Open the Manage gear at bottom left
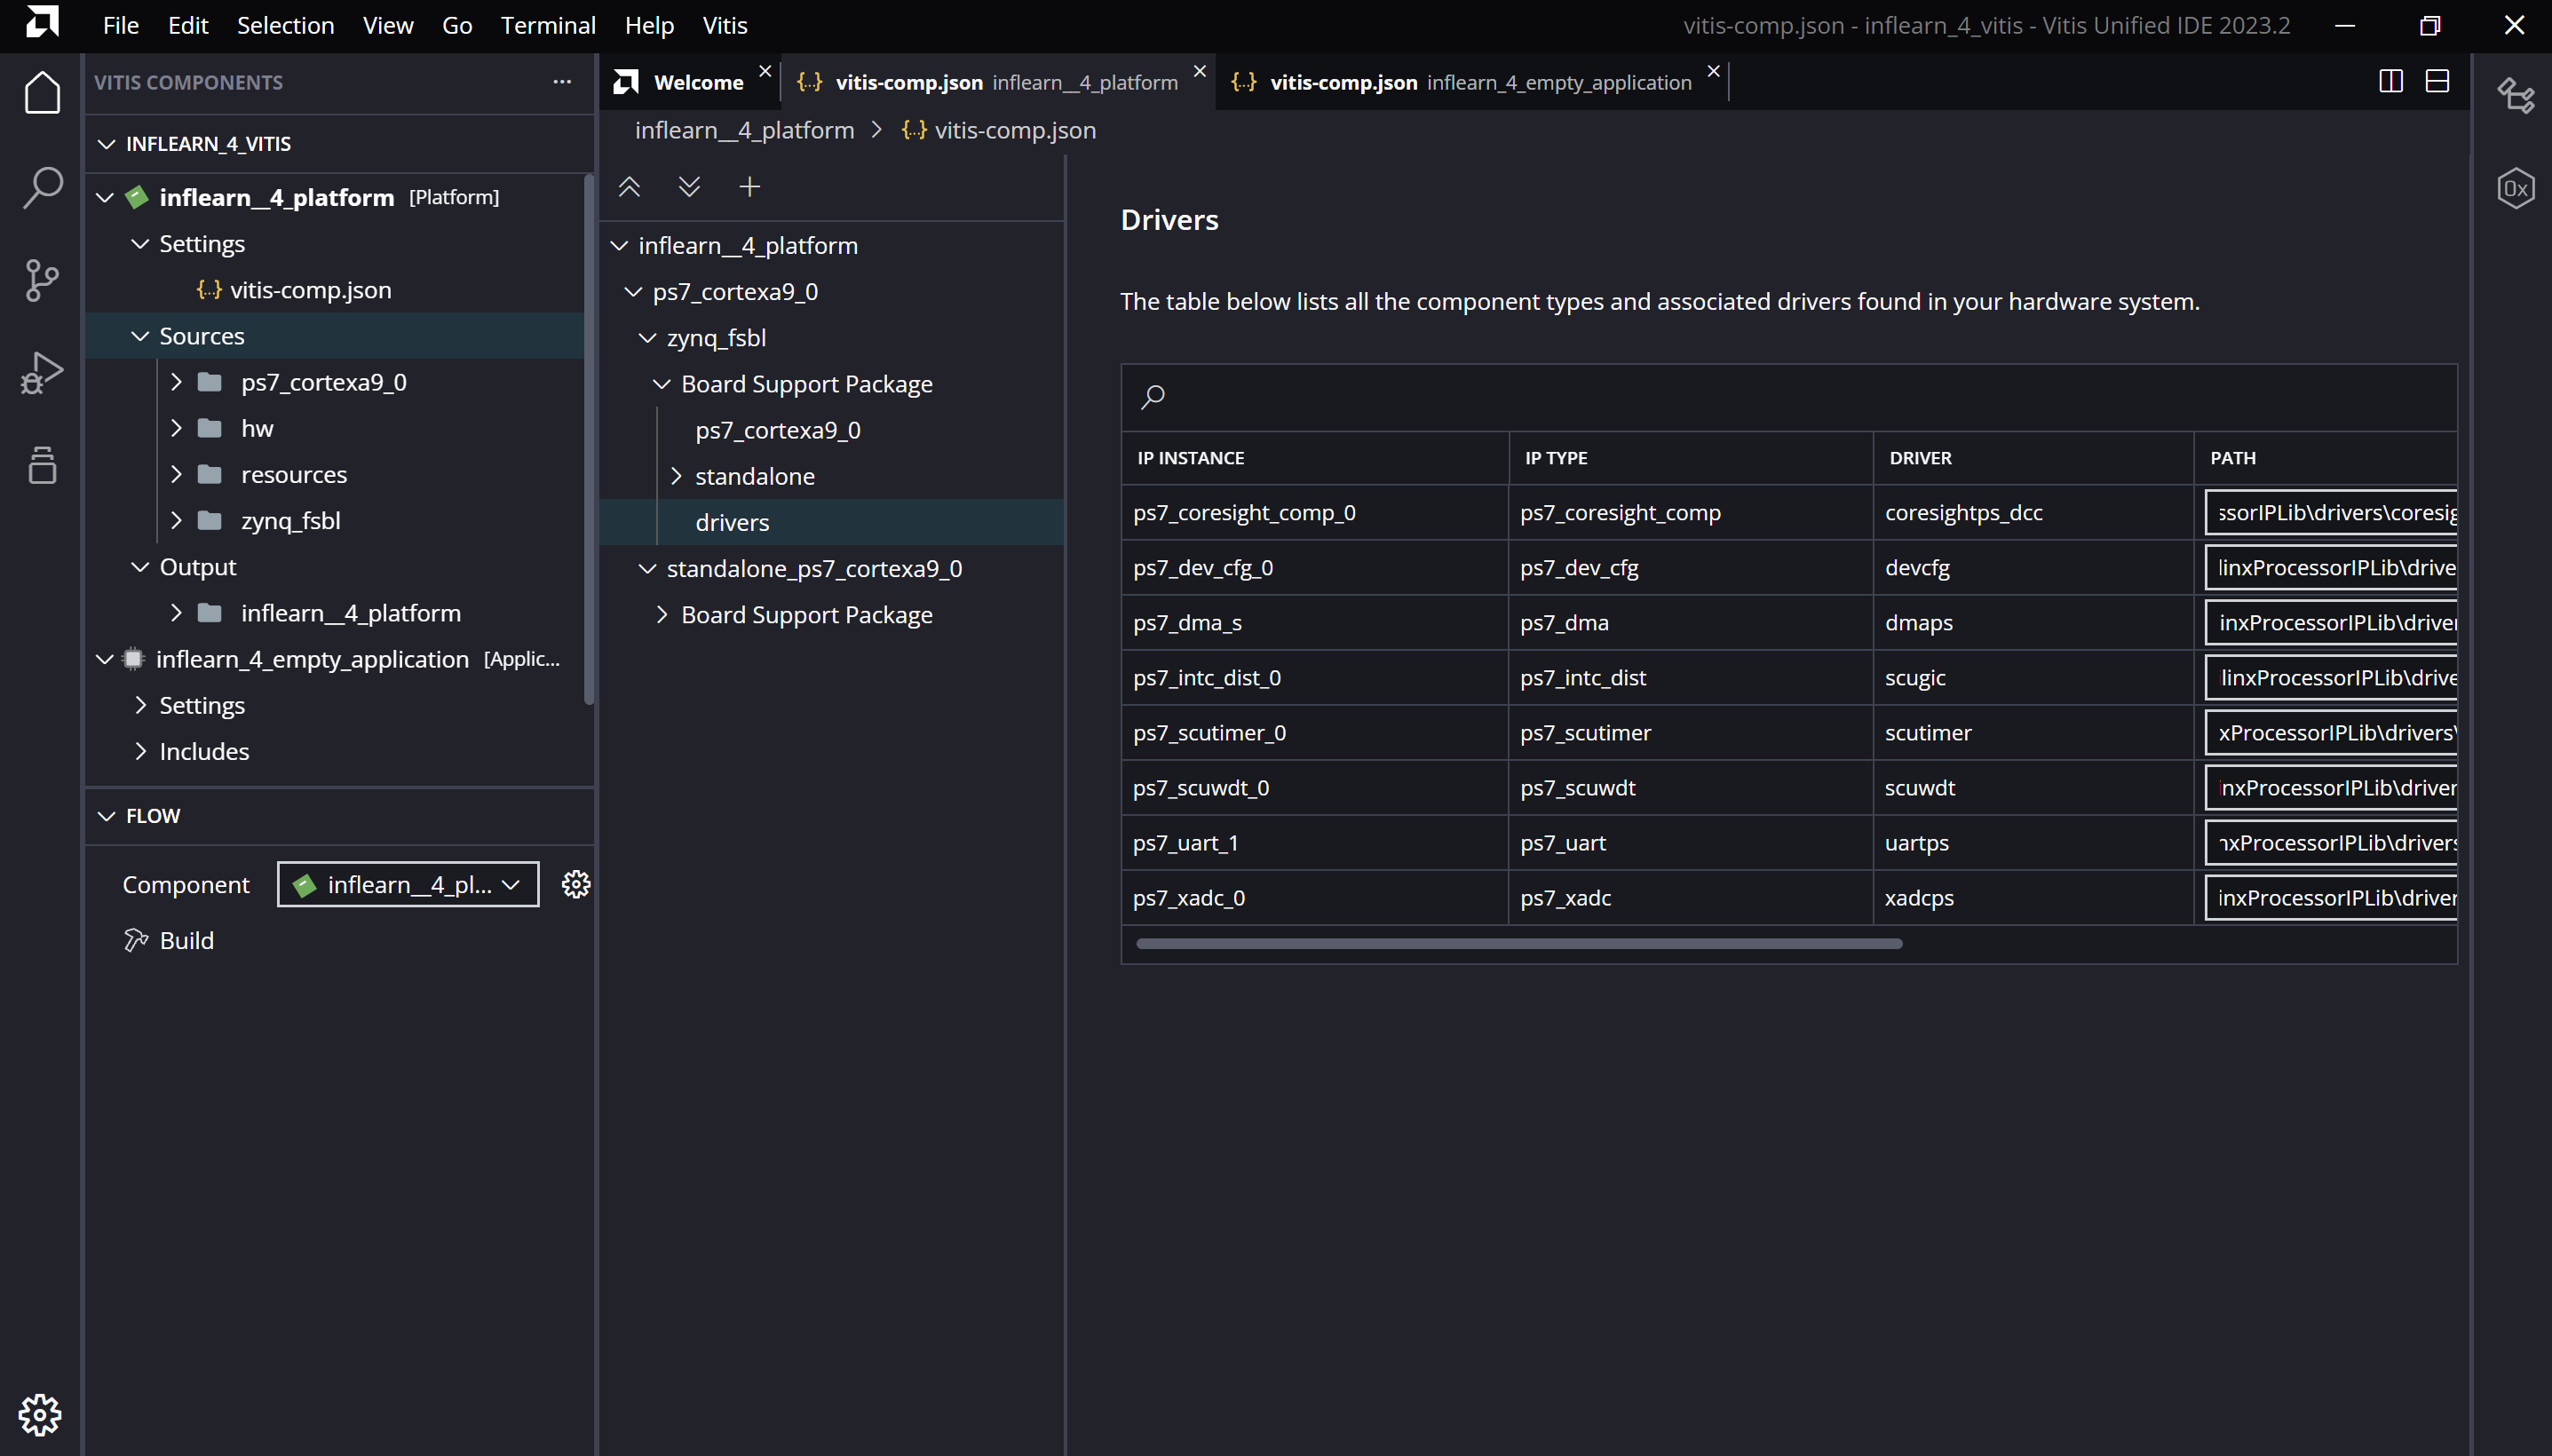 point(40,1414)
